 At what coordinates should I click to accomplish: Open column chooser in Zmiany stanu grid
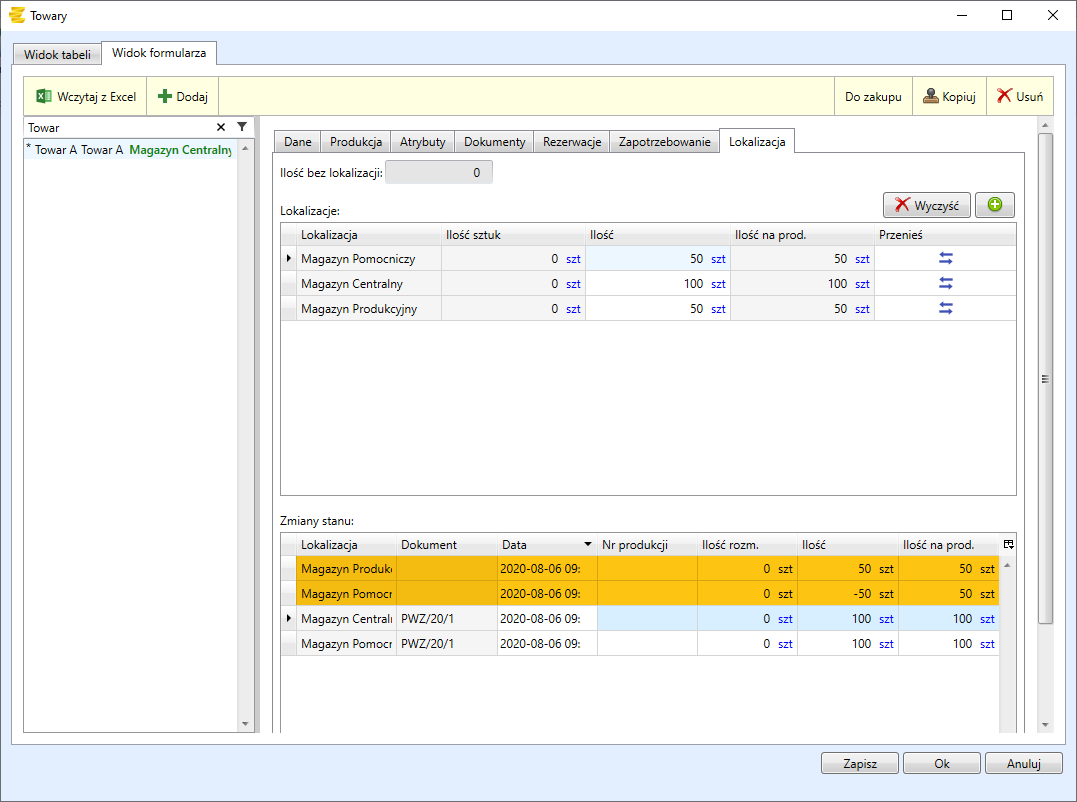pos(1008,544)
